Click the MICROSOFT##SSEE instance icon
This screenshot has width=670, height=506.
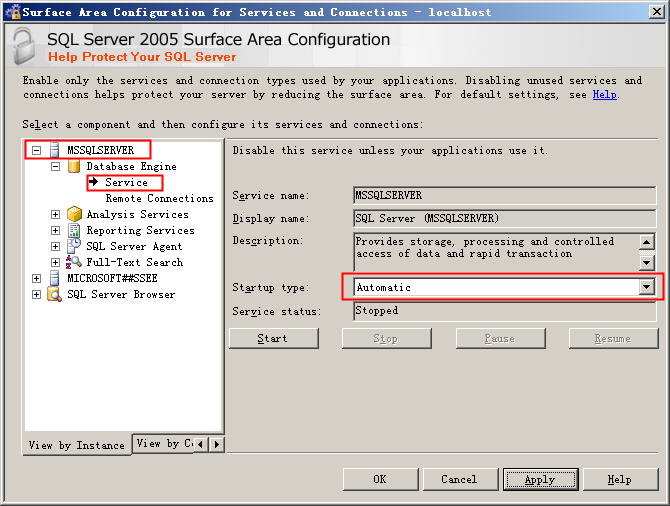pos(55,278)
